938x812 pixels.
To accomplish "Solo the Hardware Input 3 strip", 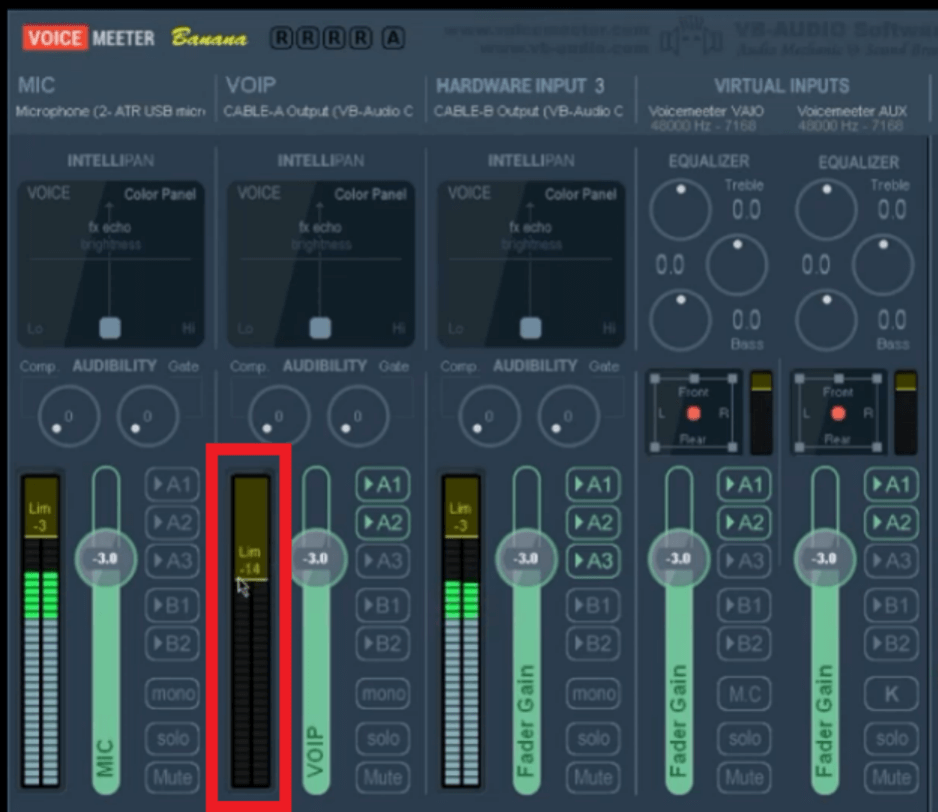I will click(x=593, y=738).
